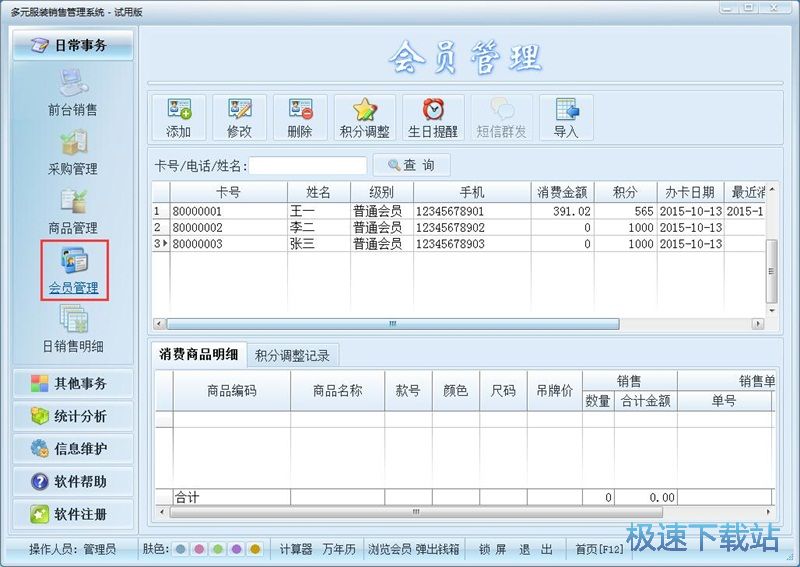
Task: Sort by 卡号 column header
Action: coord(229,192)
